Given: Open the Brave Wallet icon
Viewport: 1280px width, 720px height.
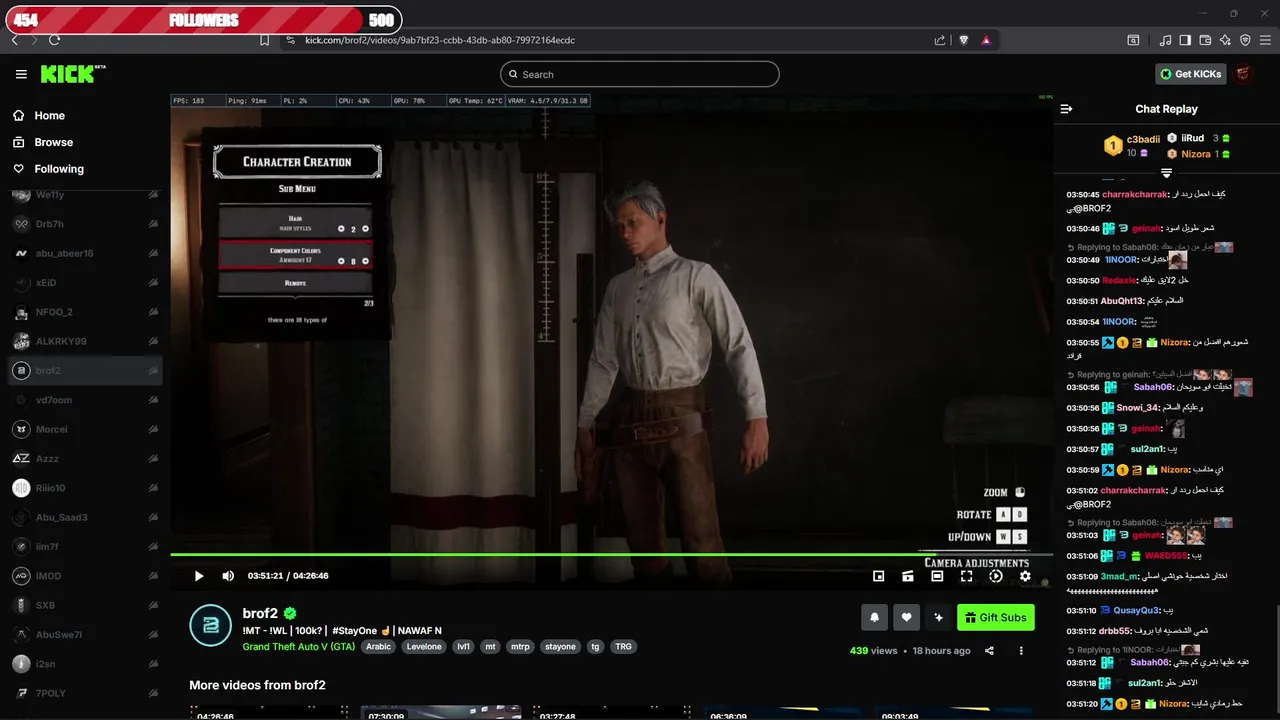Looking at the screenshot, I should pos(1205,40).
